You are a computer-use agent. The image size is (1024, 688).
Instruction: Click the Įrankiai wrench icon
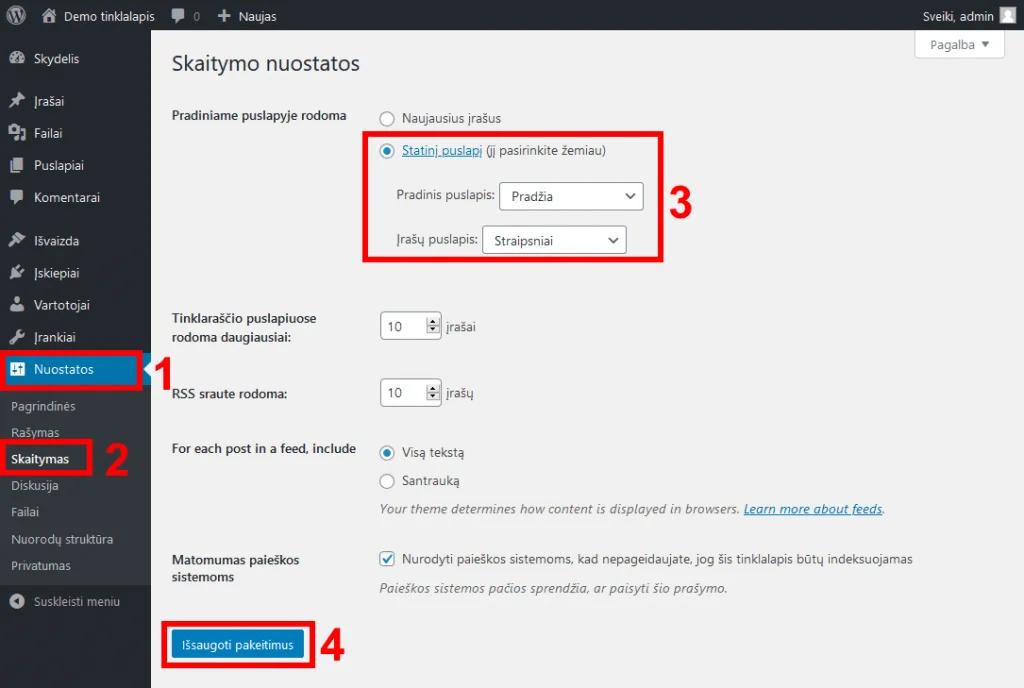coord(17,337)
